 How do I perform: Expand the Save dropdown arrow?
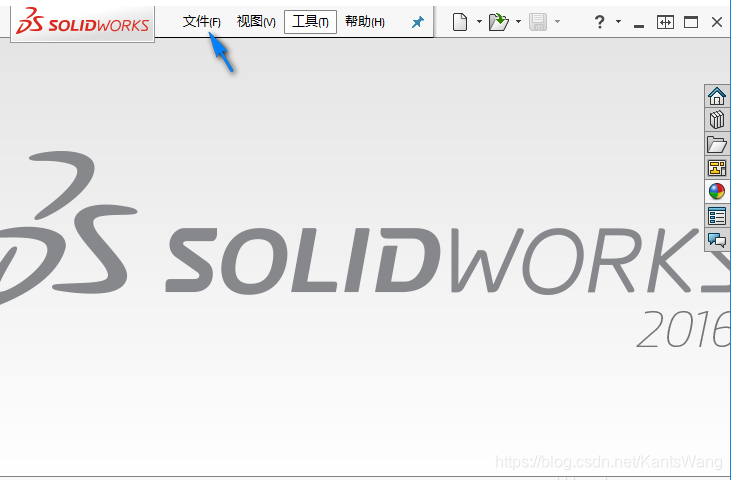557,21
